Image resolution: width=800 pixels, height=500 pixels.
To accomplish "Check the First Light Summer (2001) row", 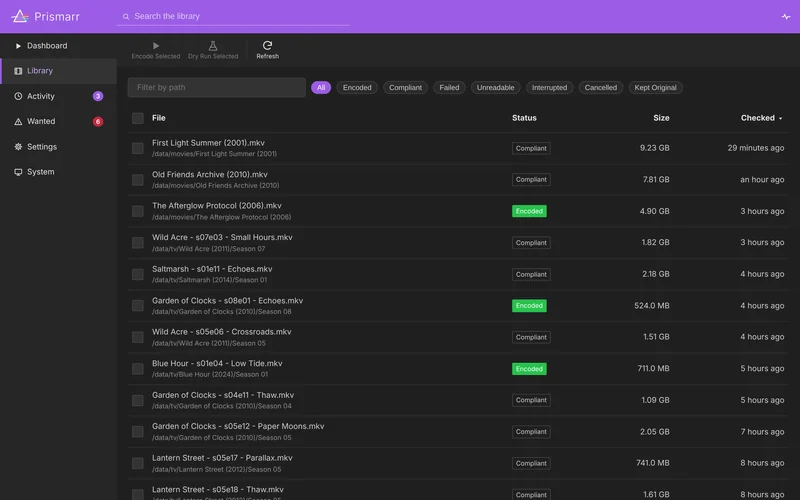I will click(138, 148).
